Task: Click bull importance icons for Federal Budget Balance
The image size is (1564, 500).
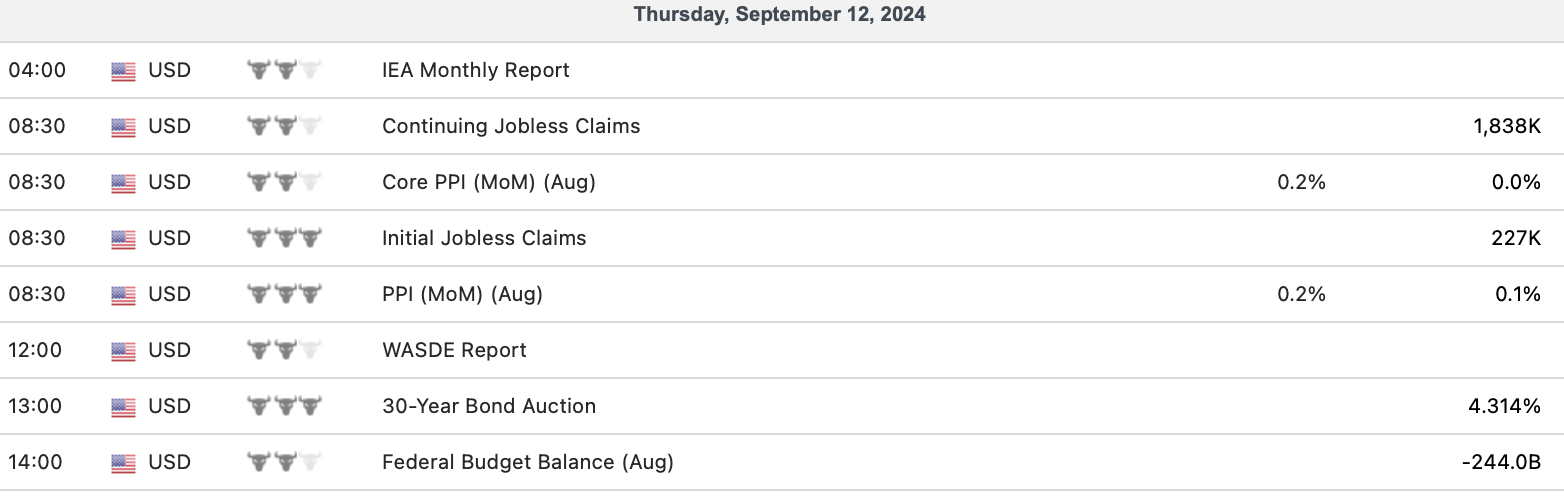Action: pos(285,463)
